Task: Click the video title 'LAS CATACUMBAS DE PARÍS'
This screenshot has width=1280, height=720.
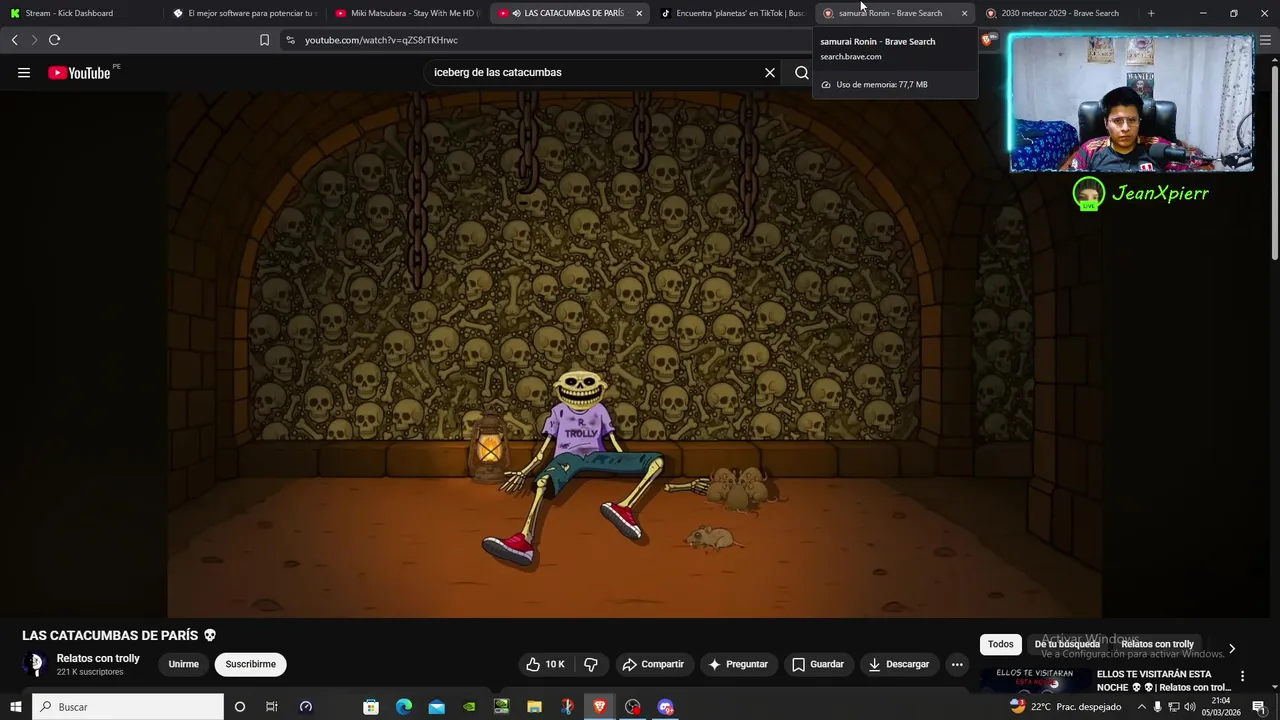Action: pos(119,635)
